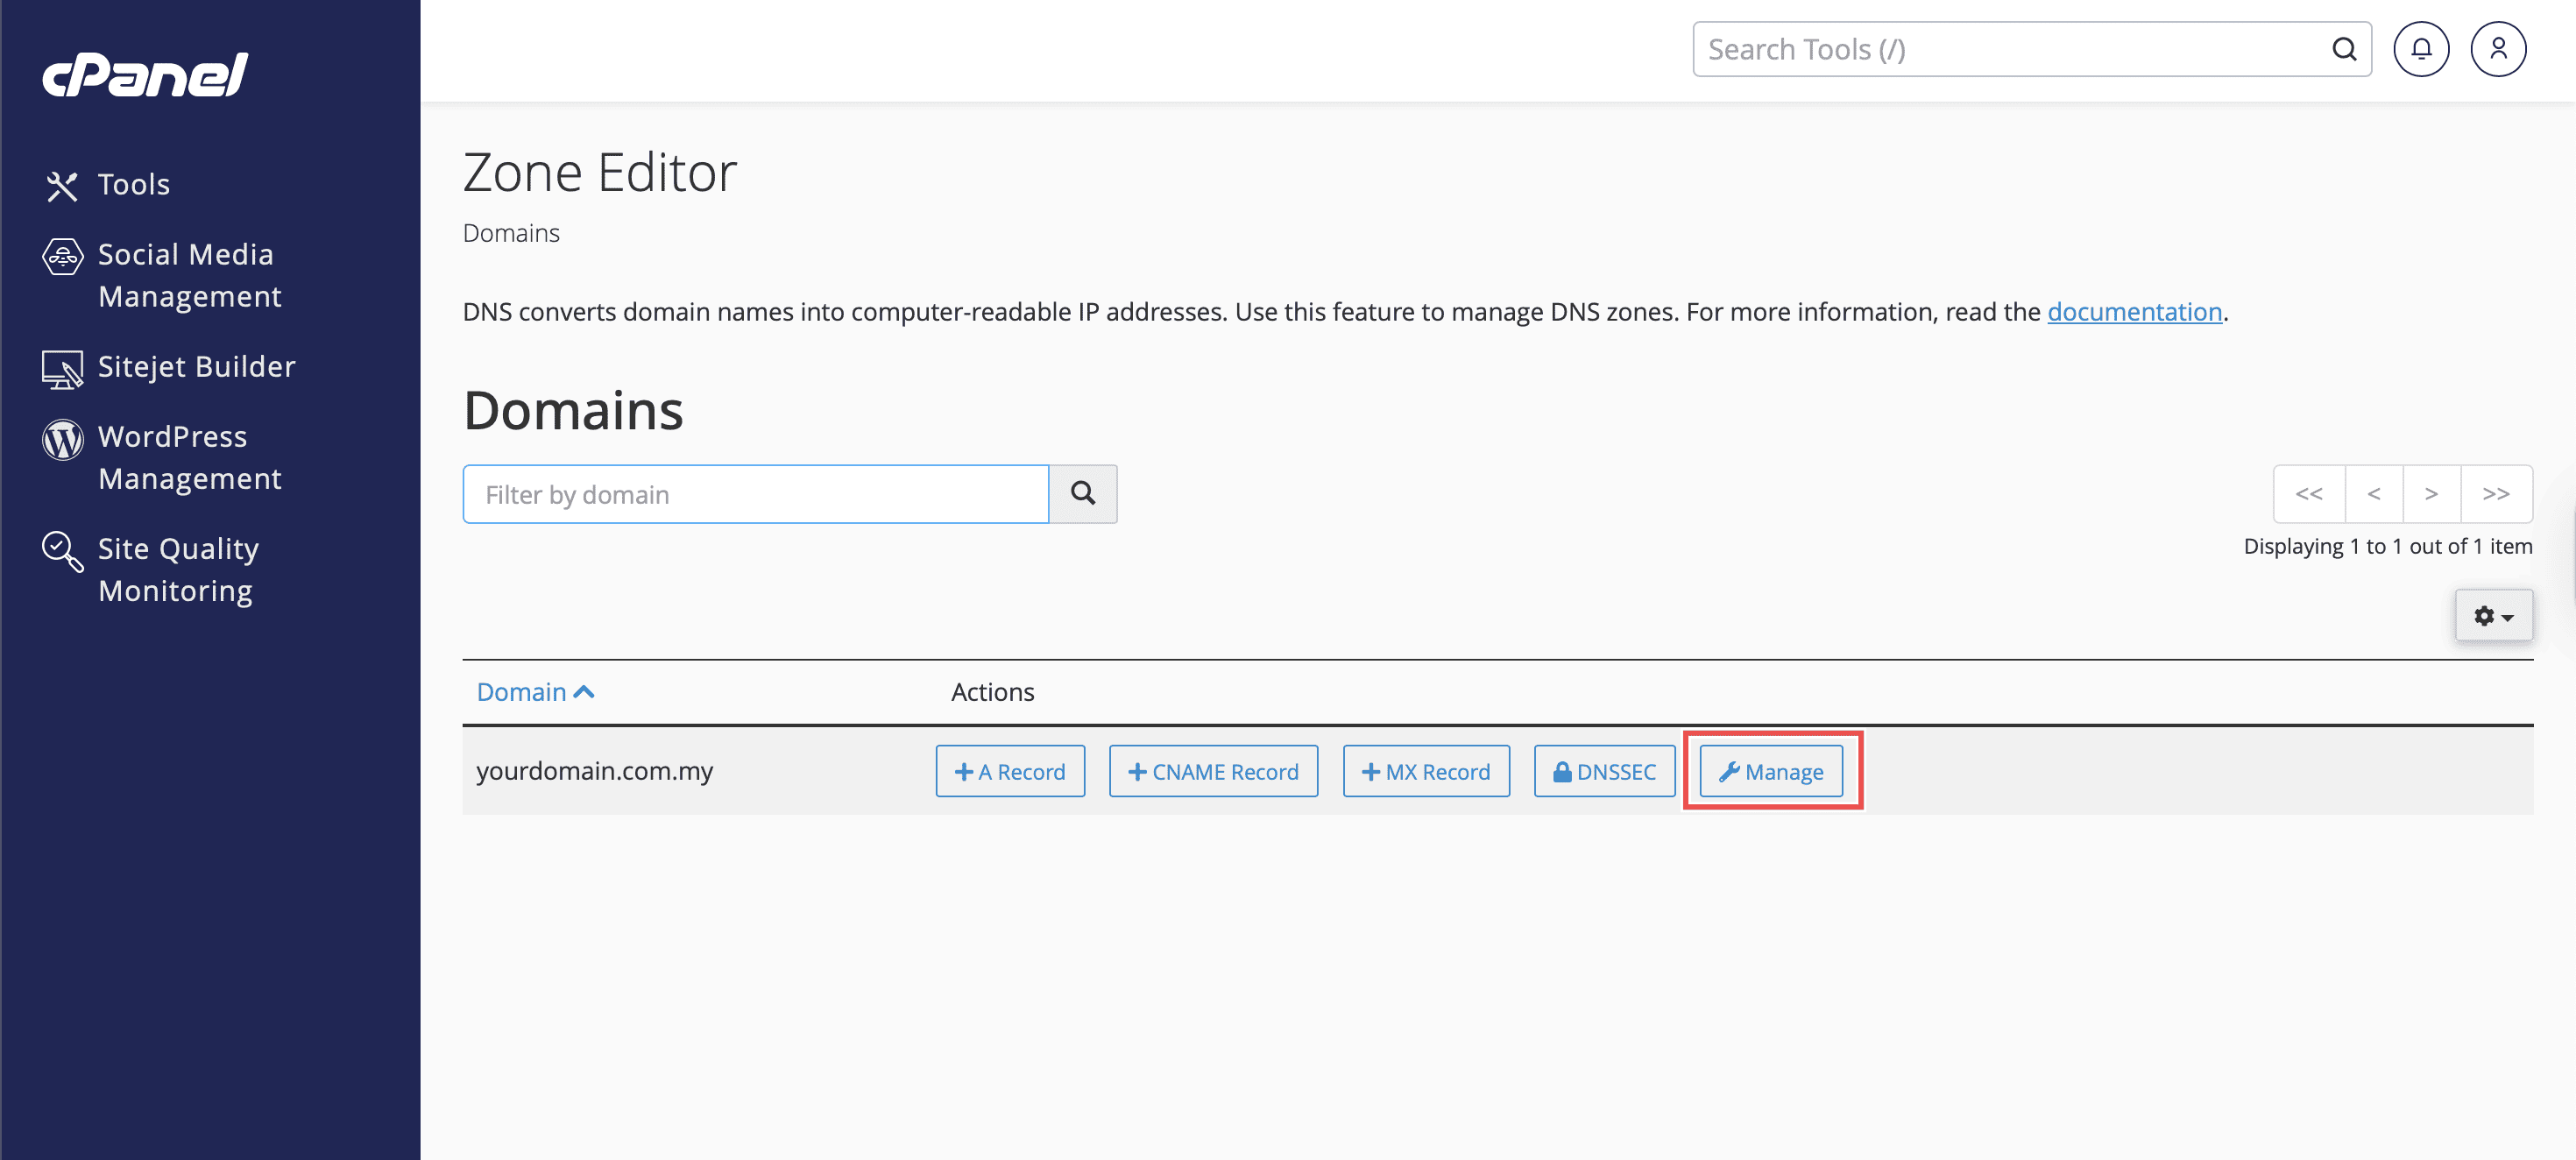The height and width of the screenshot is (1160, 2576).
Task: Add an A Record for yourdomain.com.my
Action: coord(1010,771)
